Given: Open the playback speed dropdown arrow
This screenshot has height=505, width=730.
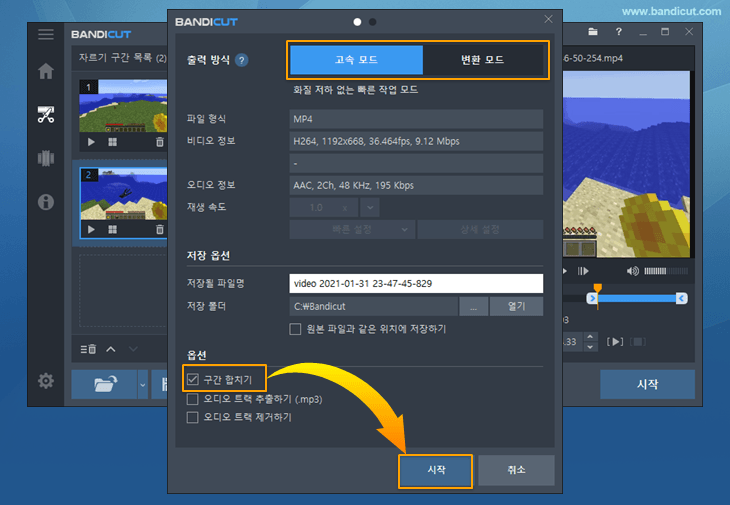Looking at the screenshot, I should tap(370, 207).
